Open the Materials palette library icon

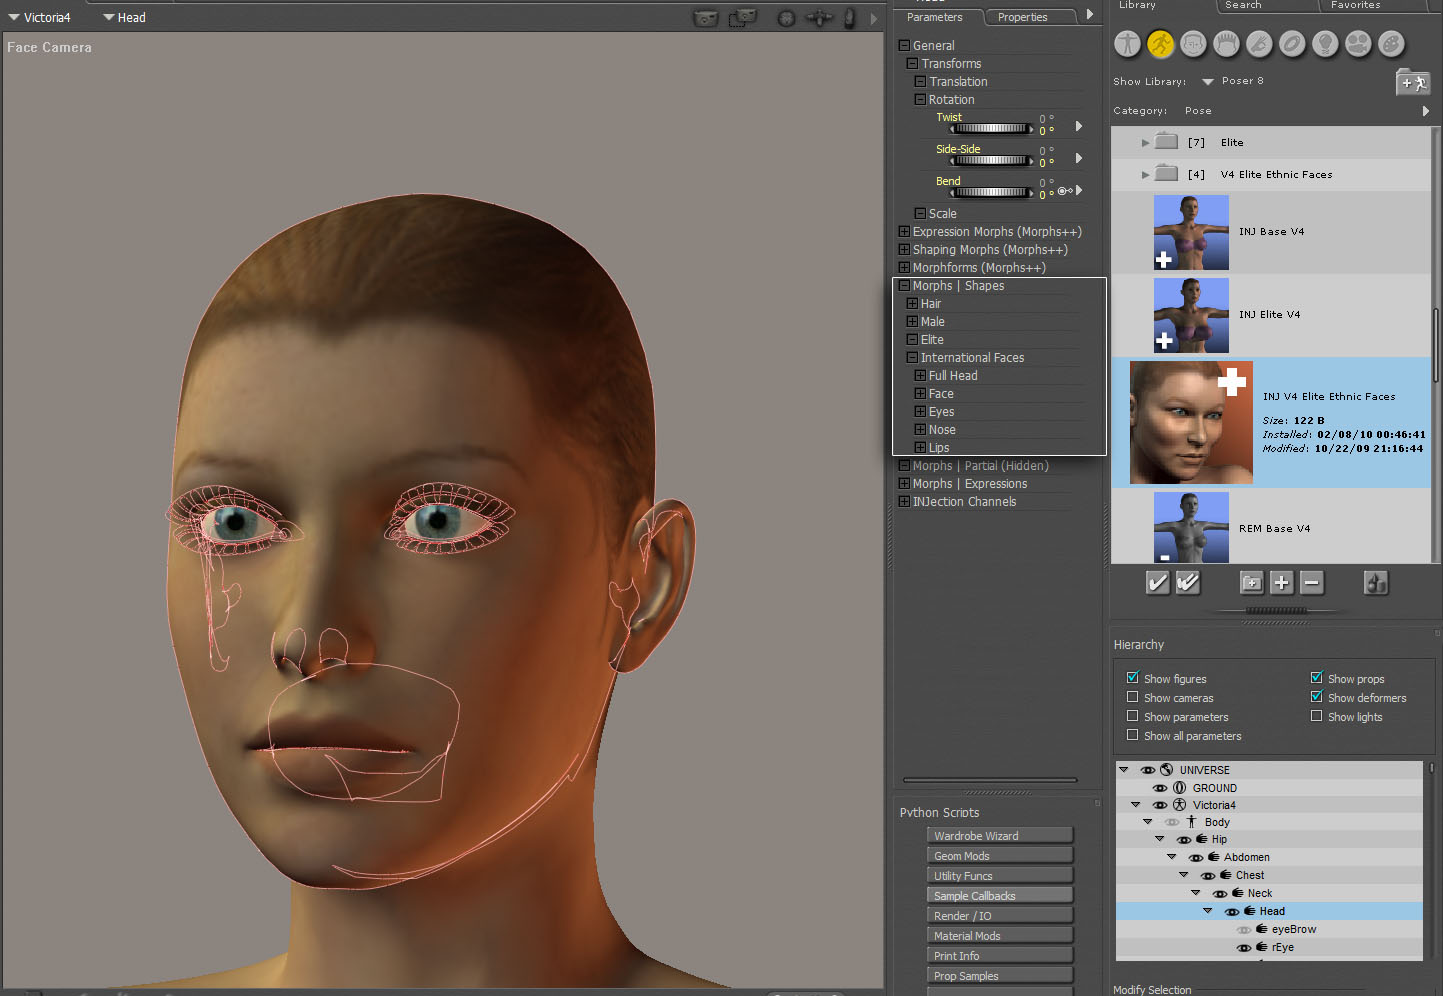(x=1391, y=44)
